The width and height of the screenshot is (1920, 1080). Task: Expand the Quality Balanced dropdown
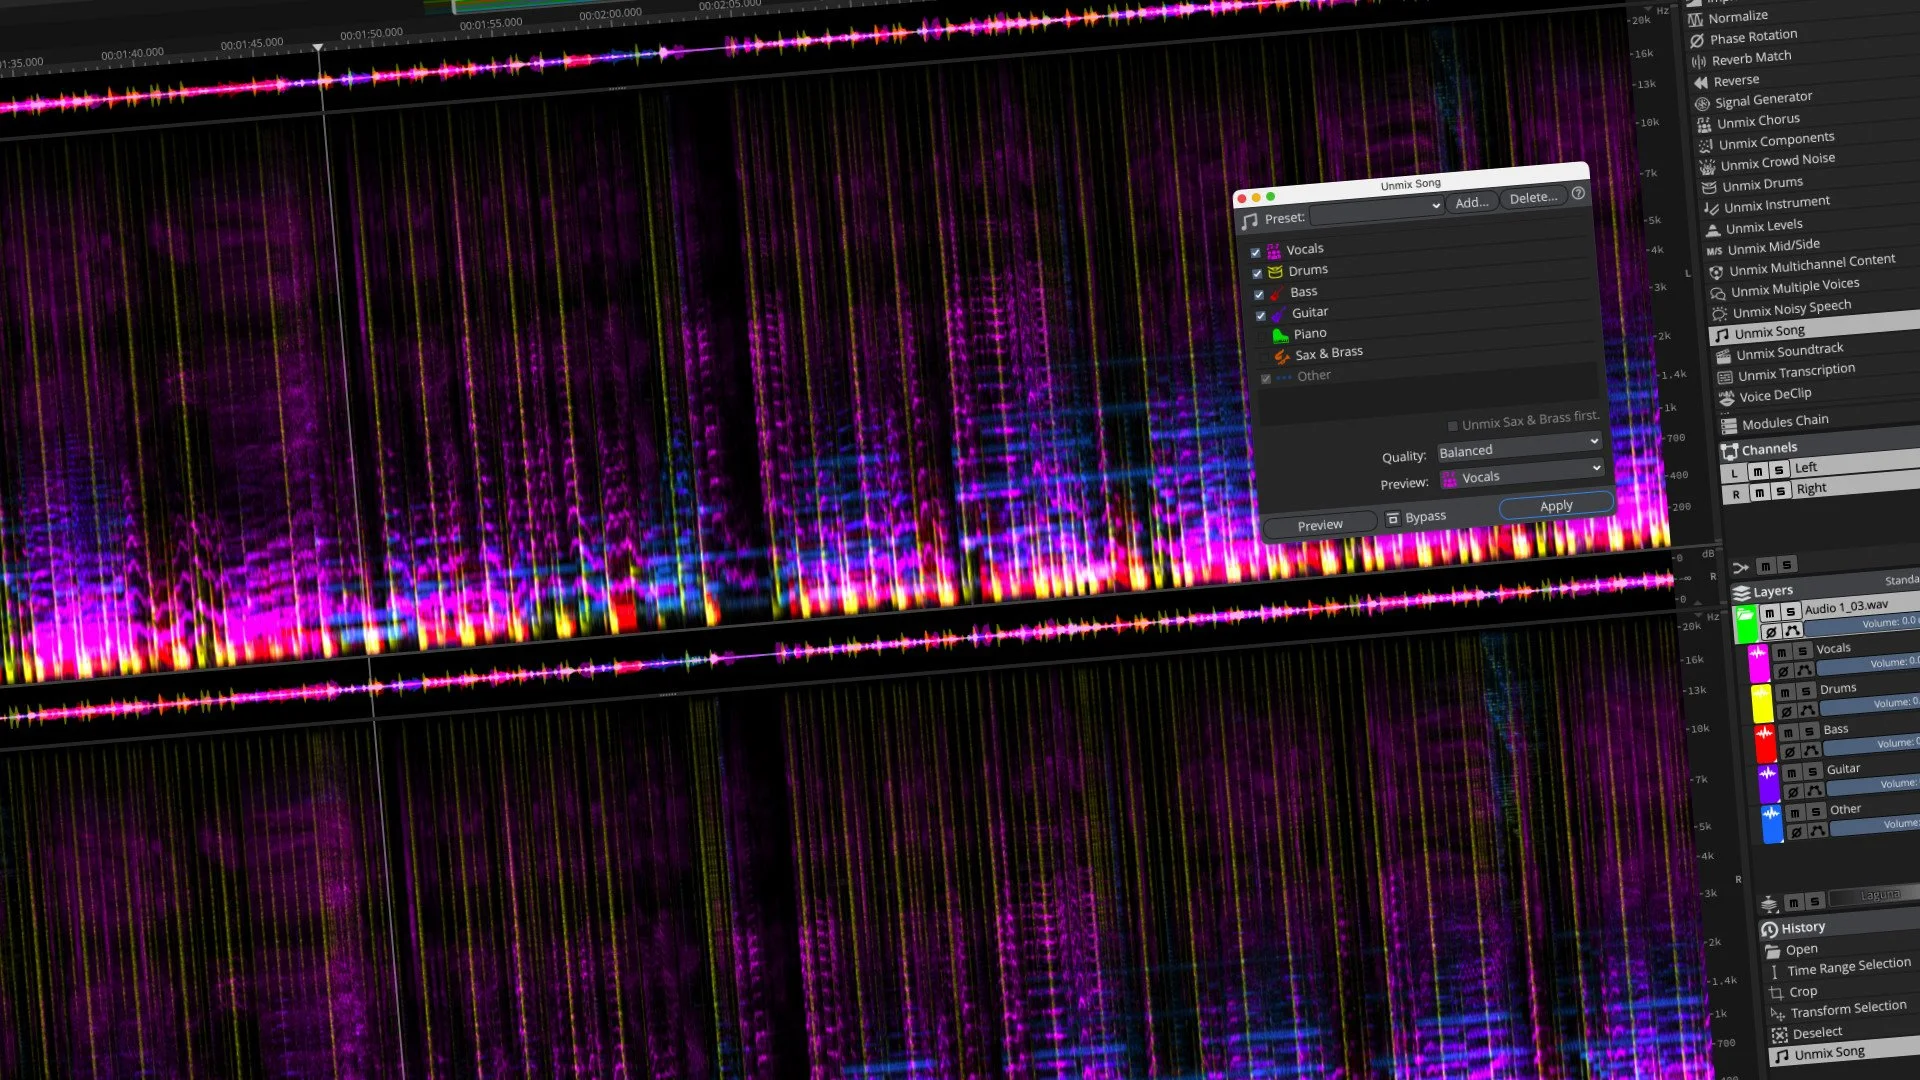click(1519, 447)
